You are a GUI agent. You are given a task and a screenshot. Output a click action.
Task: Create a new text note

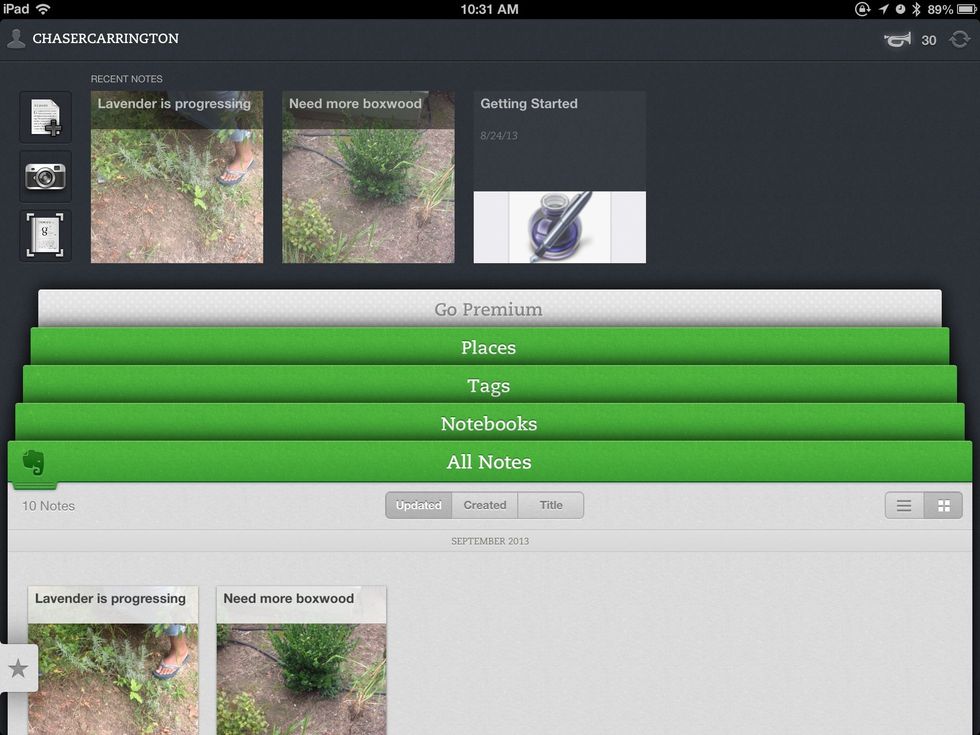coord(44,116)
